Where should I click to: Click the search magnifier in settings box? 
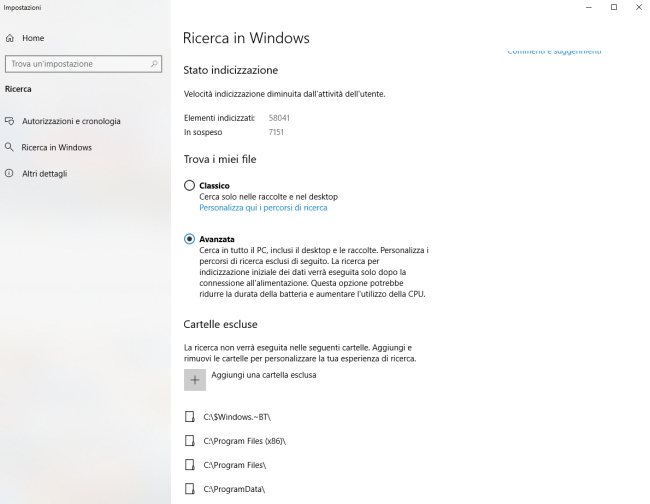154,64
